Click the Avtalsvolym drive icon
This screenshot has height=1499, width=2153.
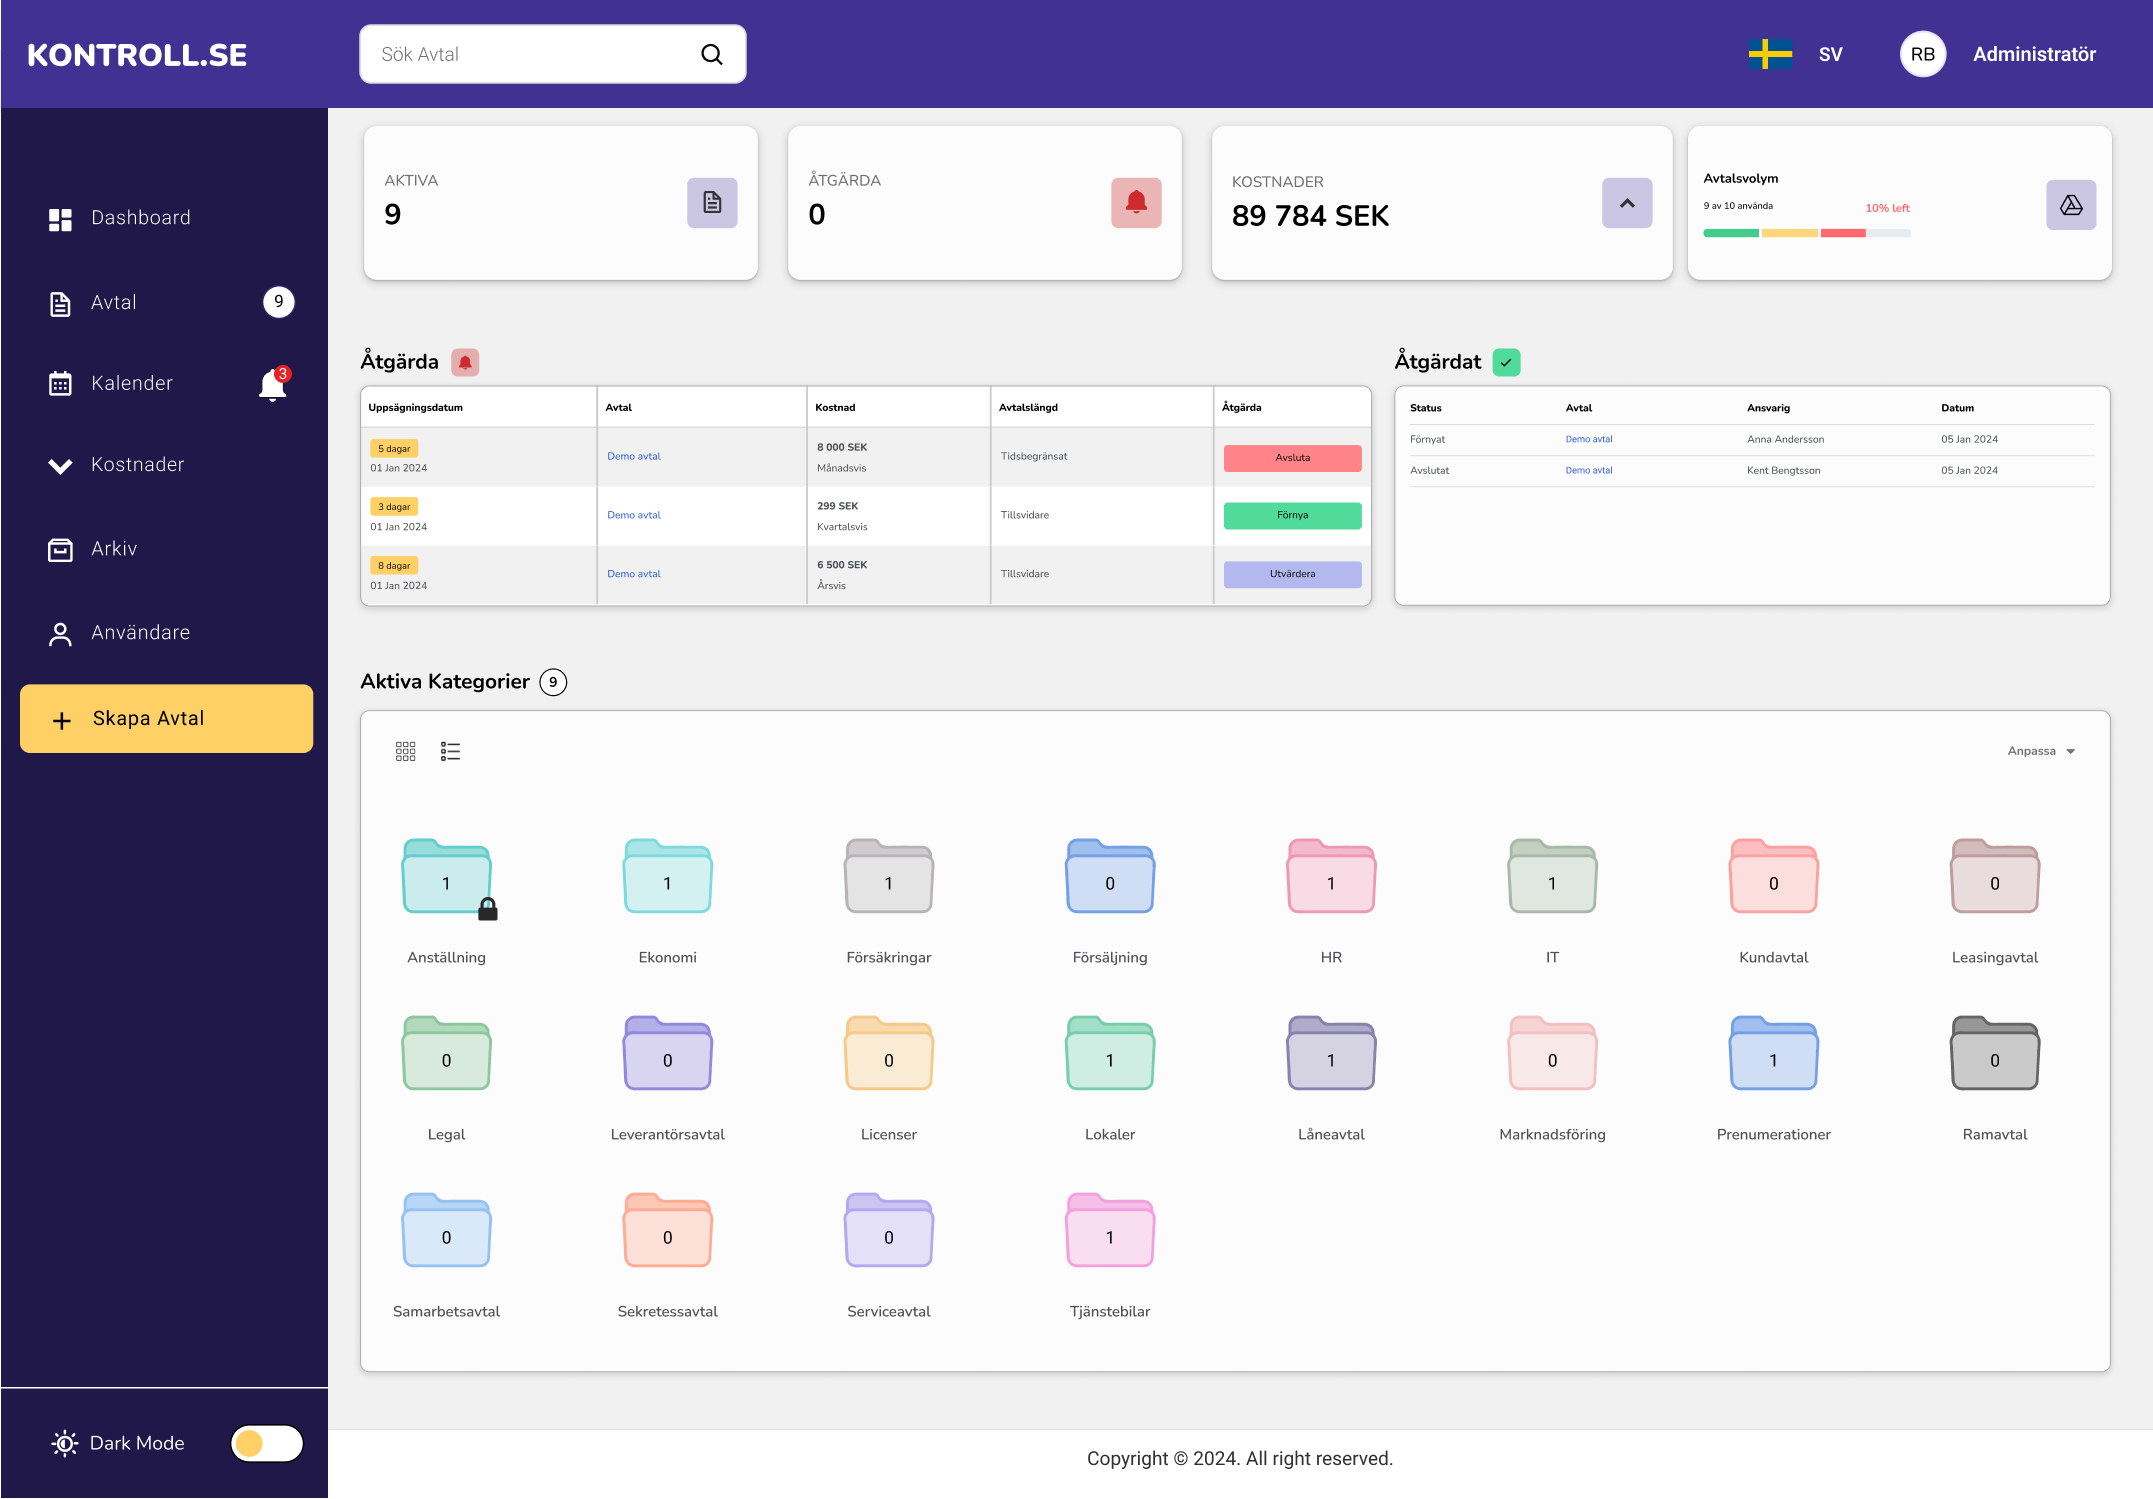click(2071, 205)
